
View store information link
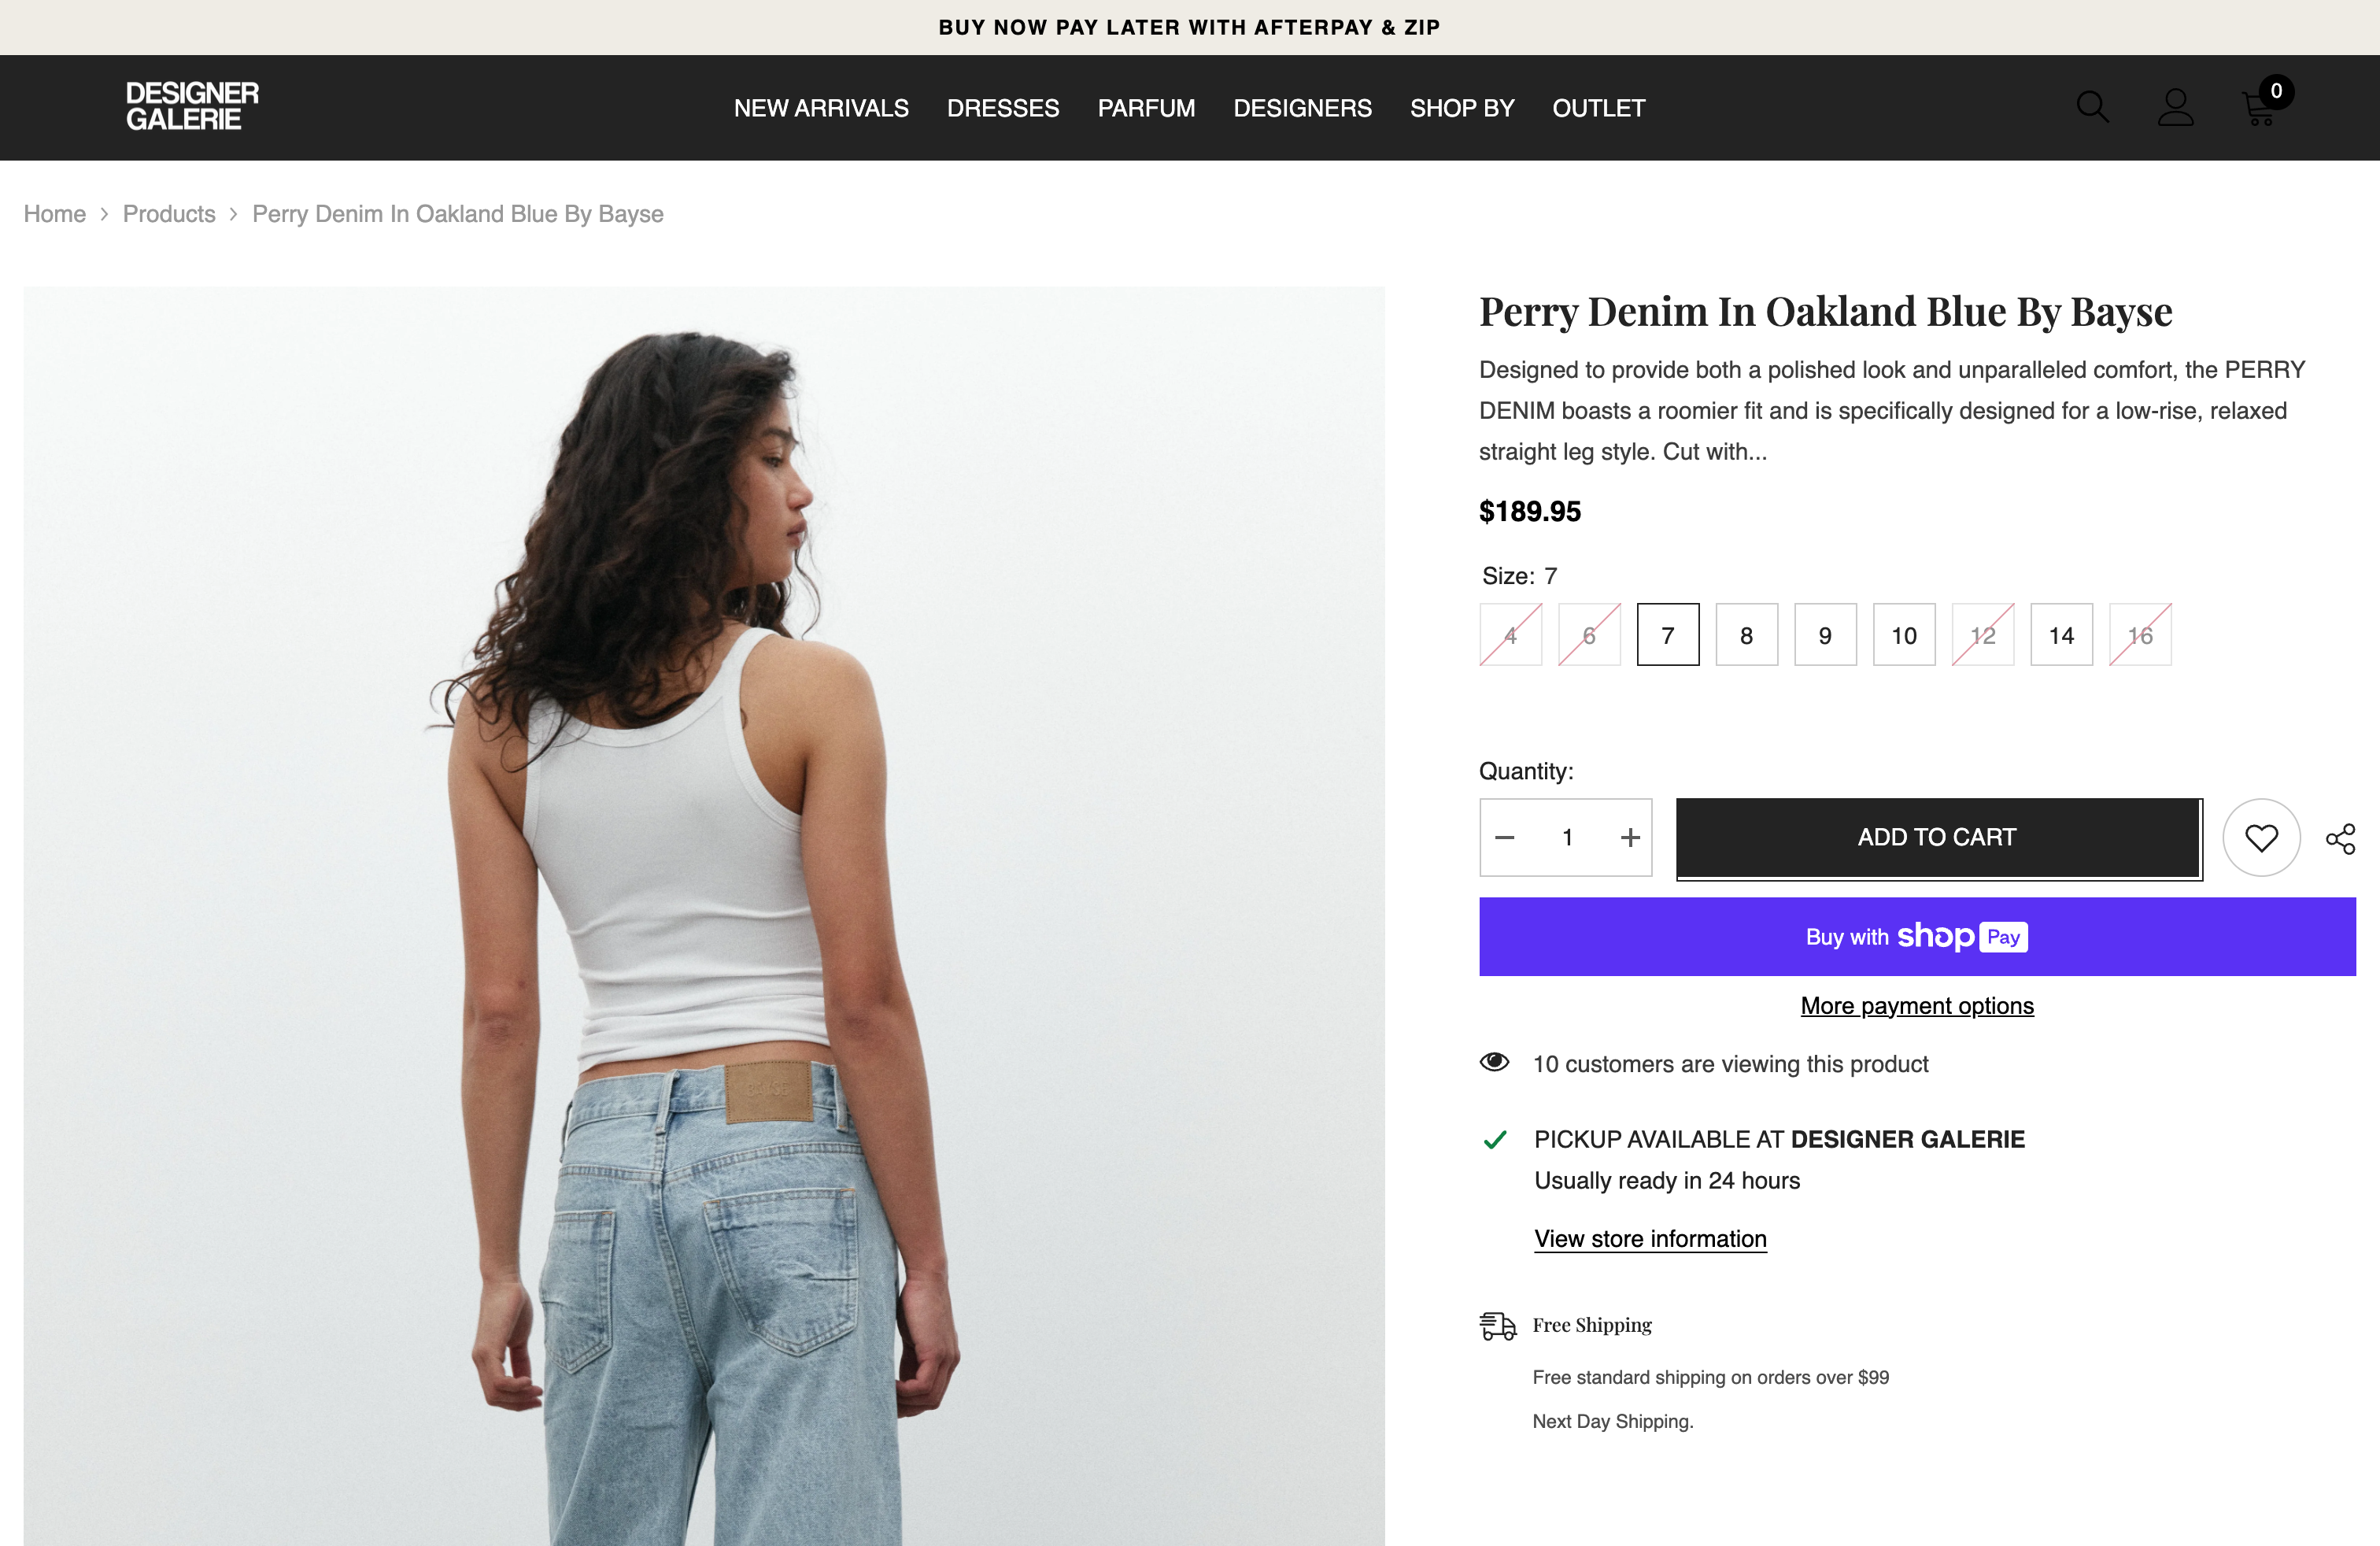(1650, 1239)
